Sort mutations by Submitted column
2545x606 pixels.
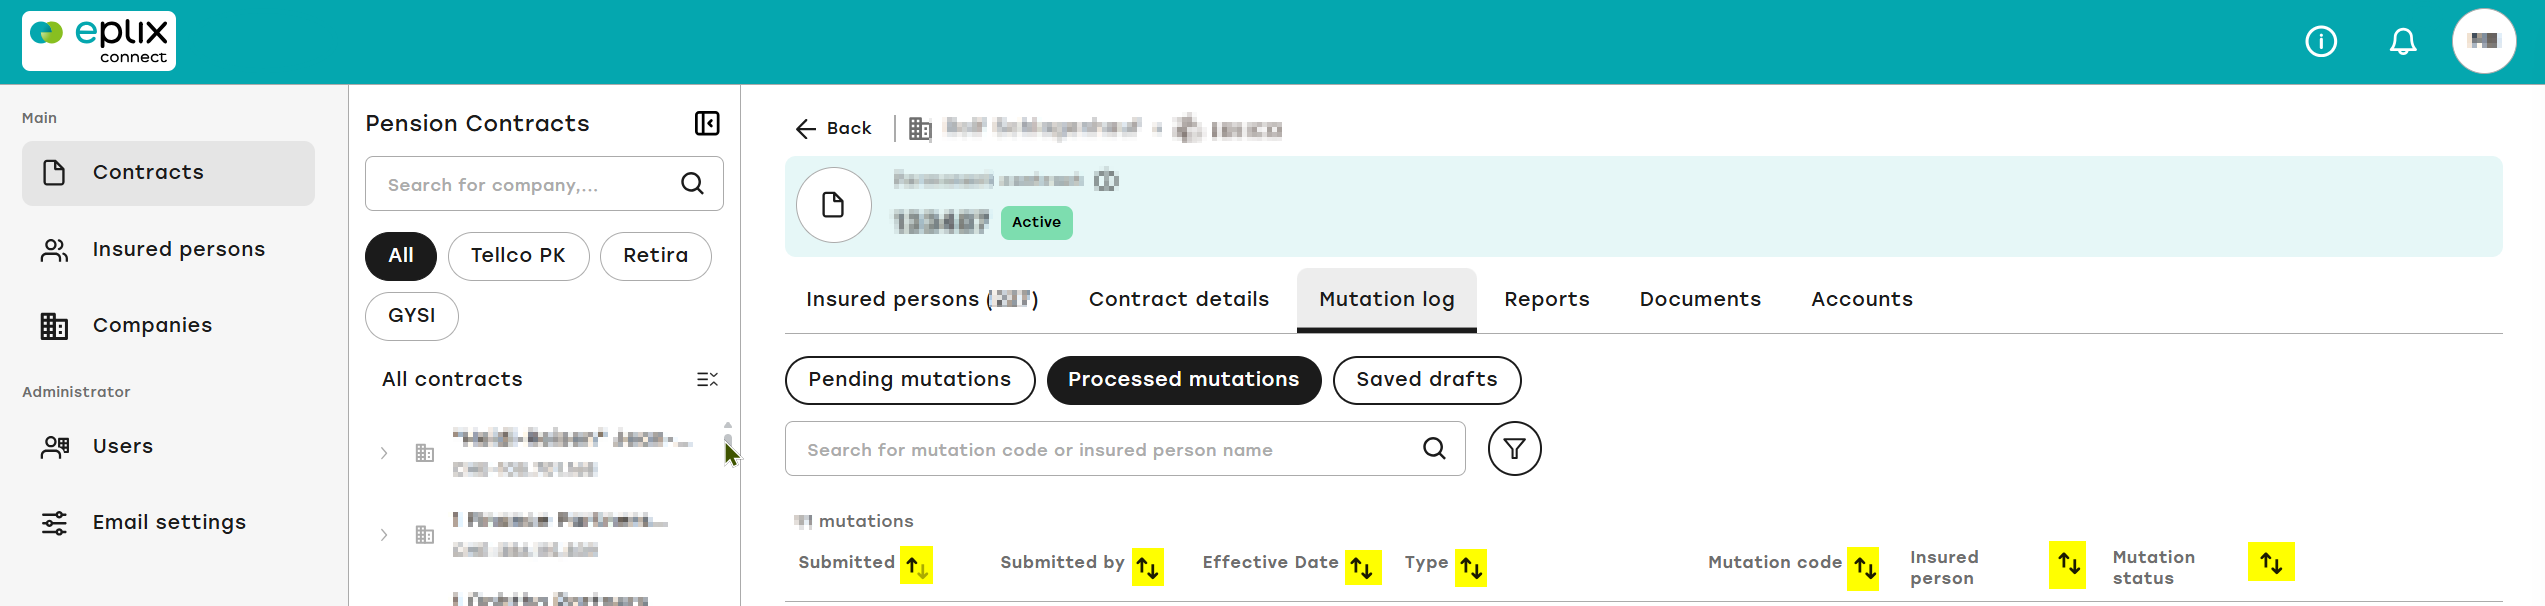click(x=917, y=565)
